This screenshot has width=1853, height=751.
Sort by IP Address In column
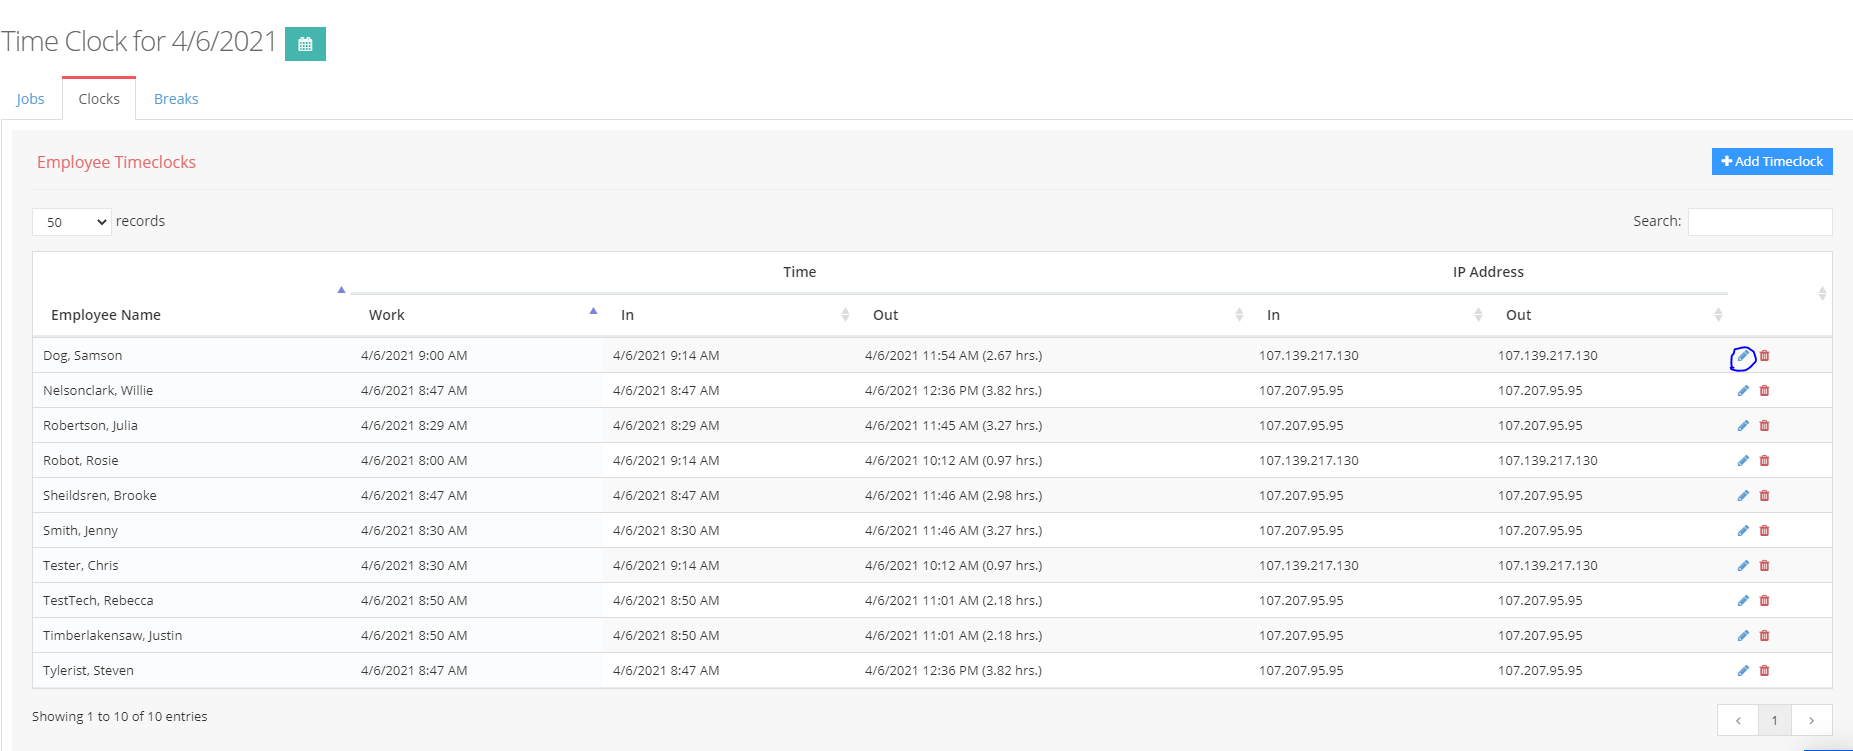click(1368, 315)
